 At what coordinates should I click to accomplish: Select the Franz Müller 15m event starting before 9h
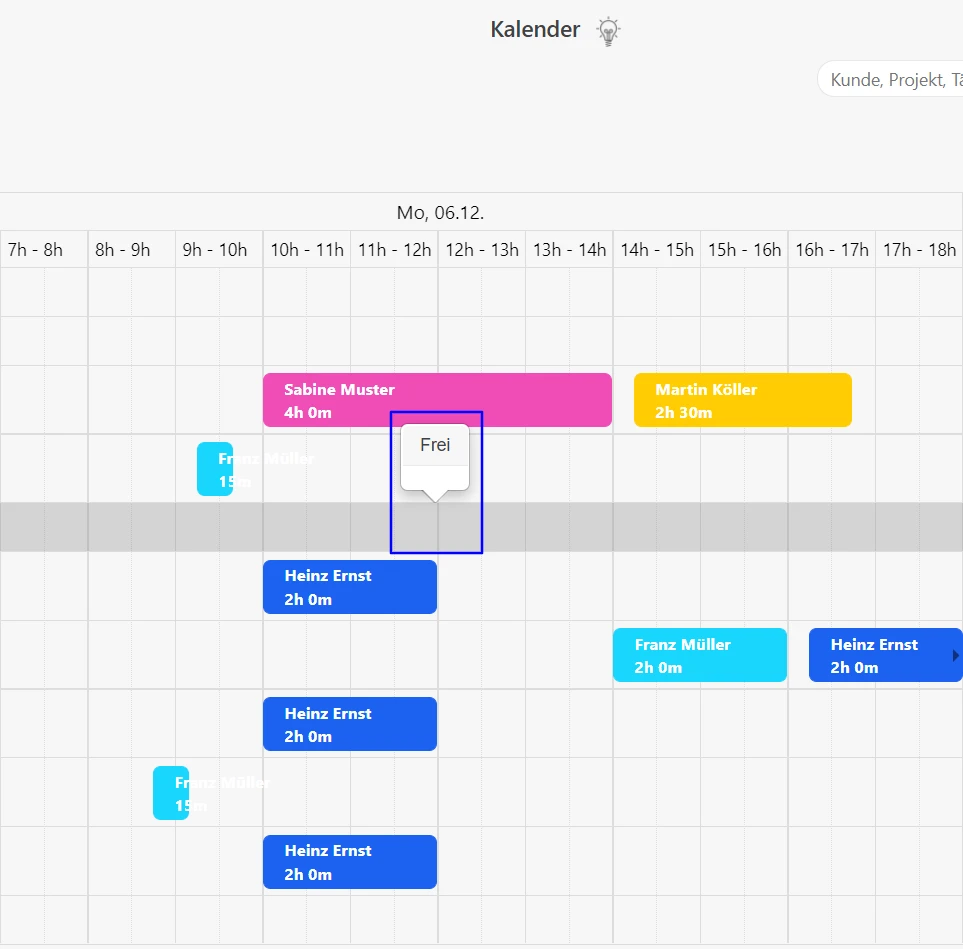[170, 793]
